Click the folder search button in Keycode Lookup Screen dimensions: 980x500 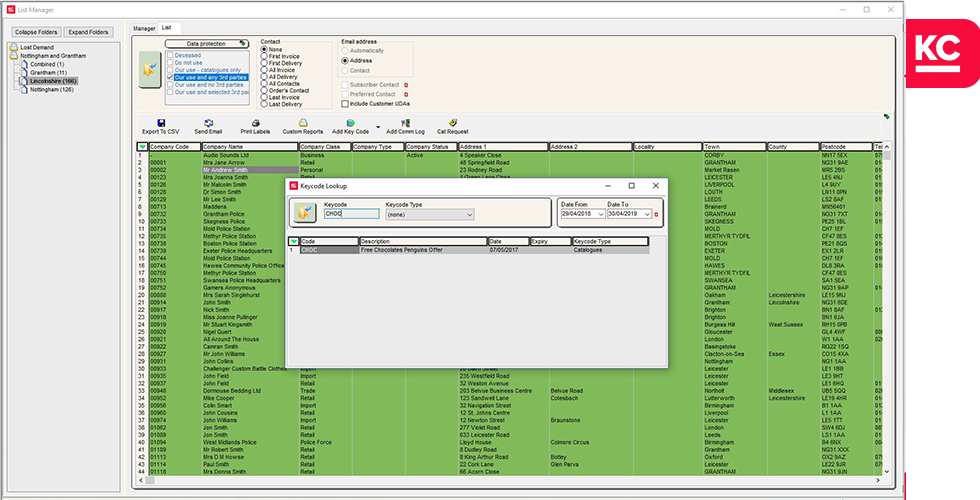304,212
